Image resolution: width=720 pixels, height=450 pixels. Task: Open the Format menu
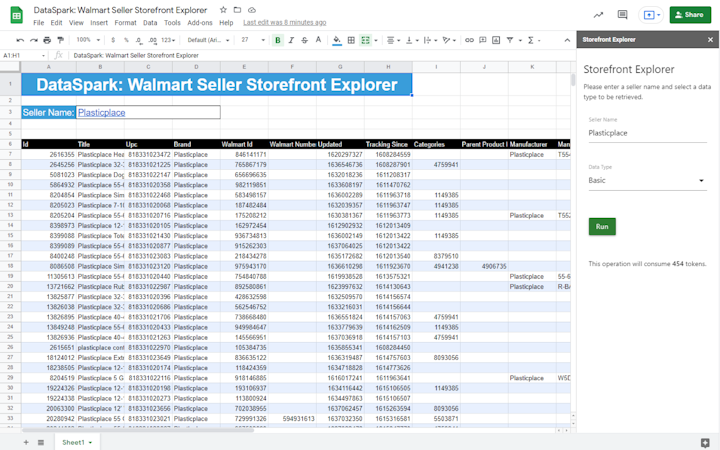pos(125,22)
